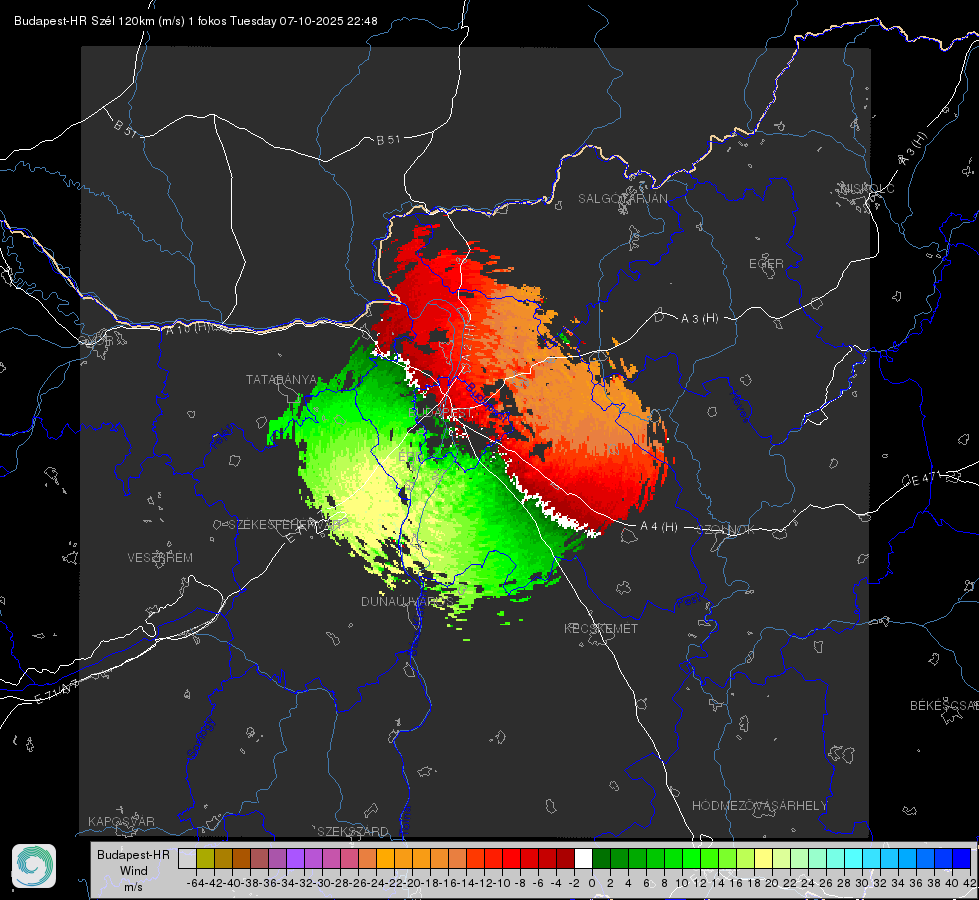Click the pale yellow legend swatch
Screen dimensions: 979x900
[x=764, y=858]
